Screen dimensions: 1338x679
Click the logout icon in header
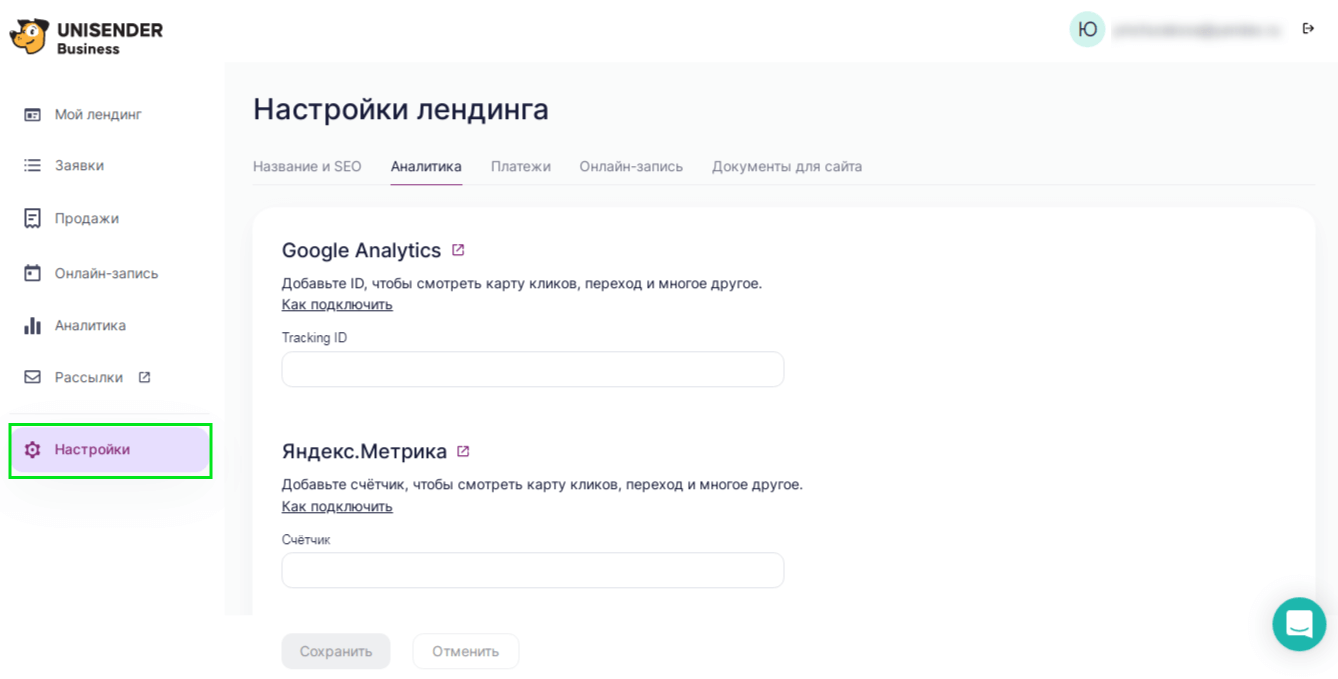click(x=1308, y=29)
